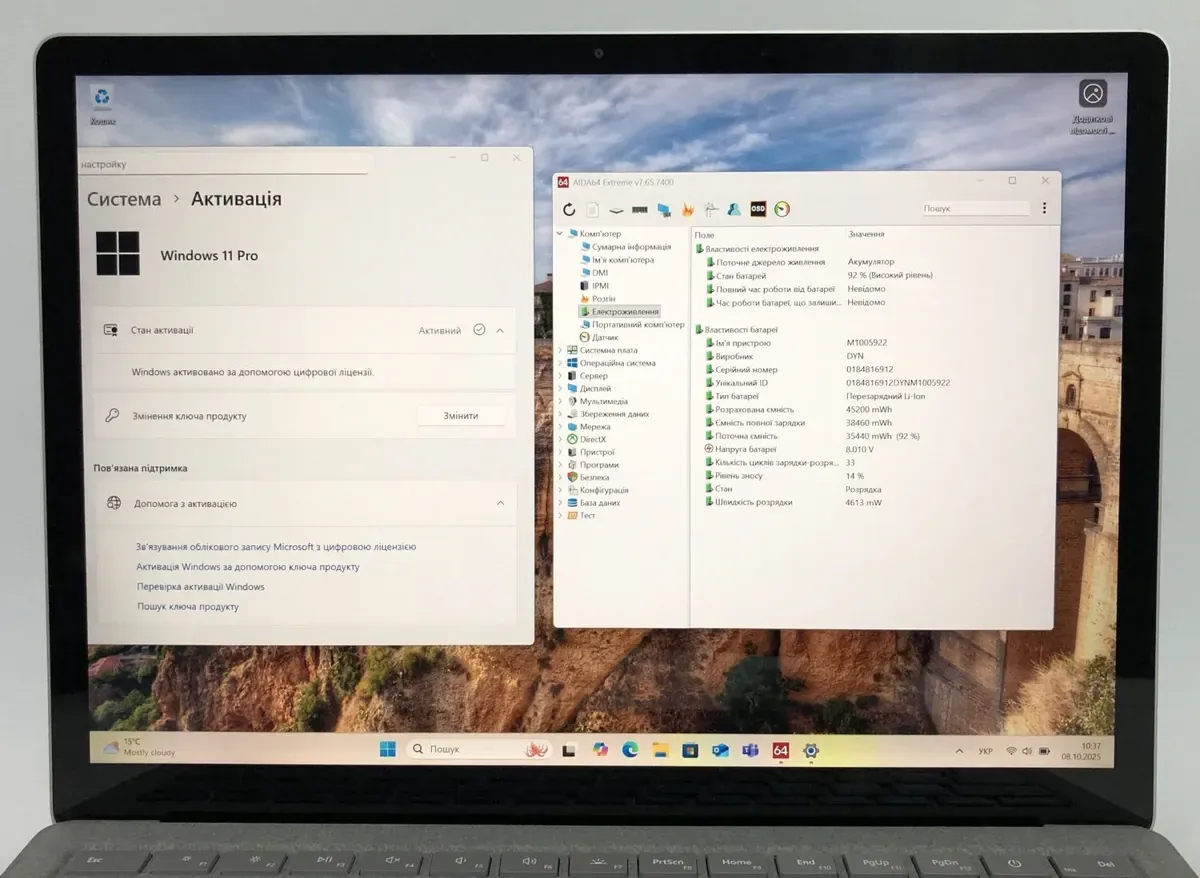Open the Report icon in AIDA64 toolbar
Screen dimensions: 1200x878
pos(592,209)
